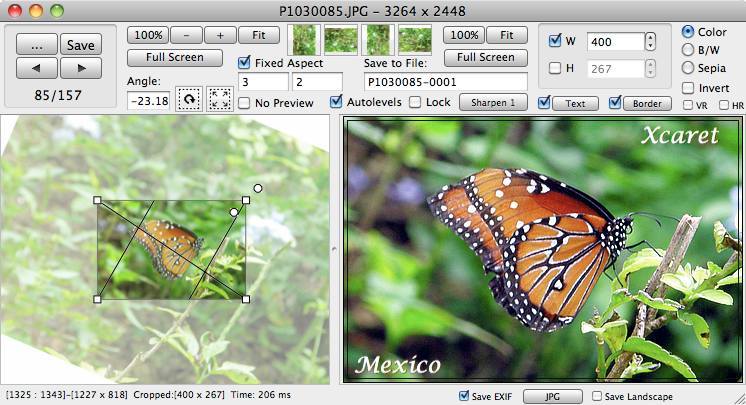The width and height of the screenshot is (746, 405).
Task: Go to next image arrow
Action: [x=81, y=68]
